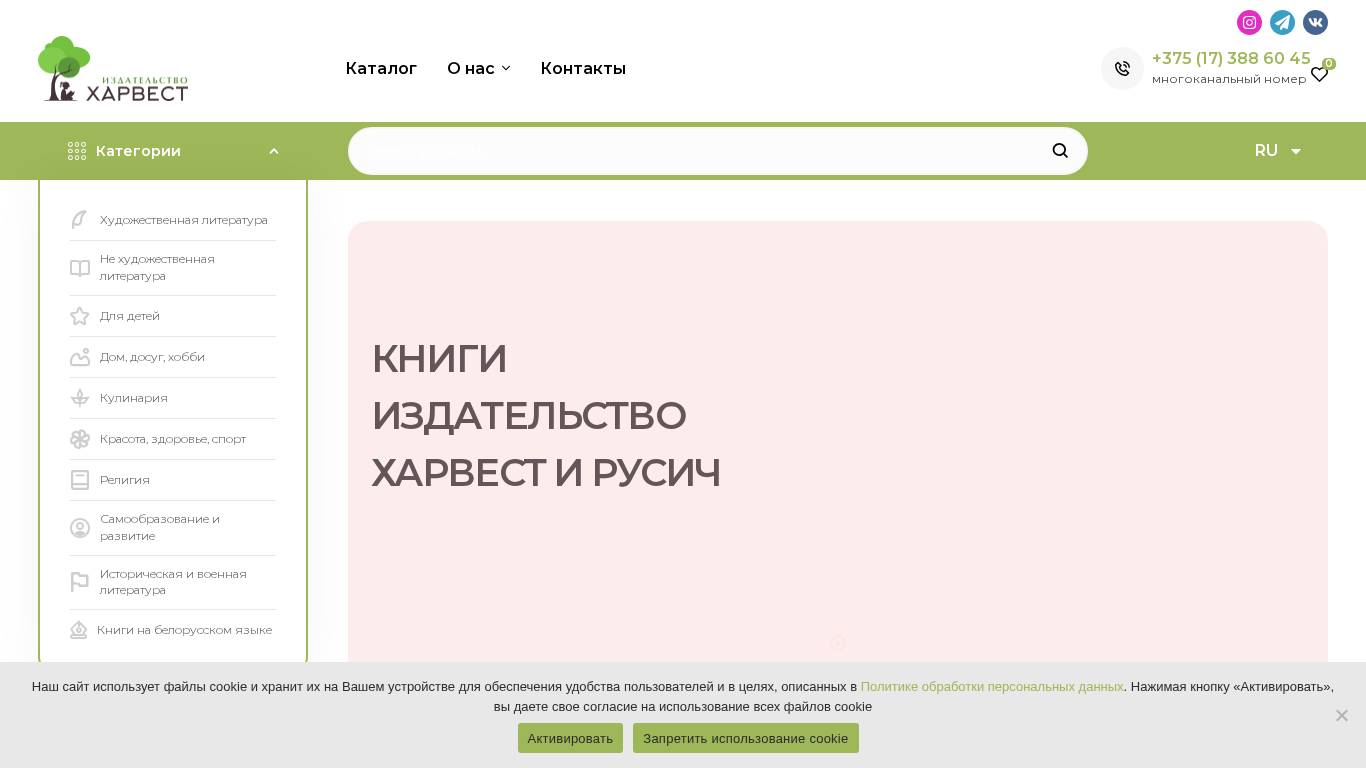
Task: Click the religion book icon
Action: pyautogui.click(x=80, y=480)
